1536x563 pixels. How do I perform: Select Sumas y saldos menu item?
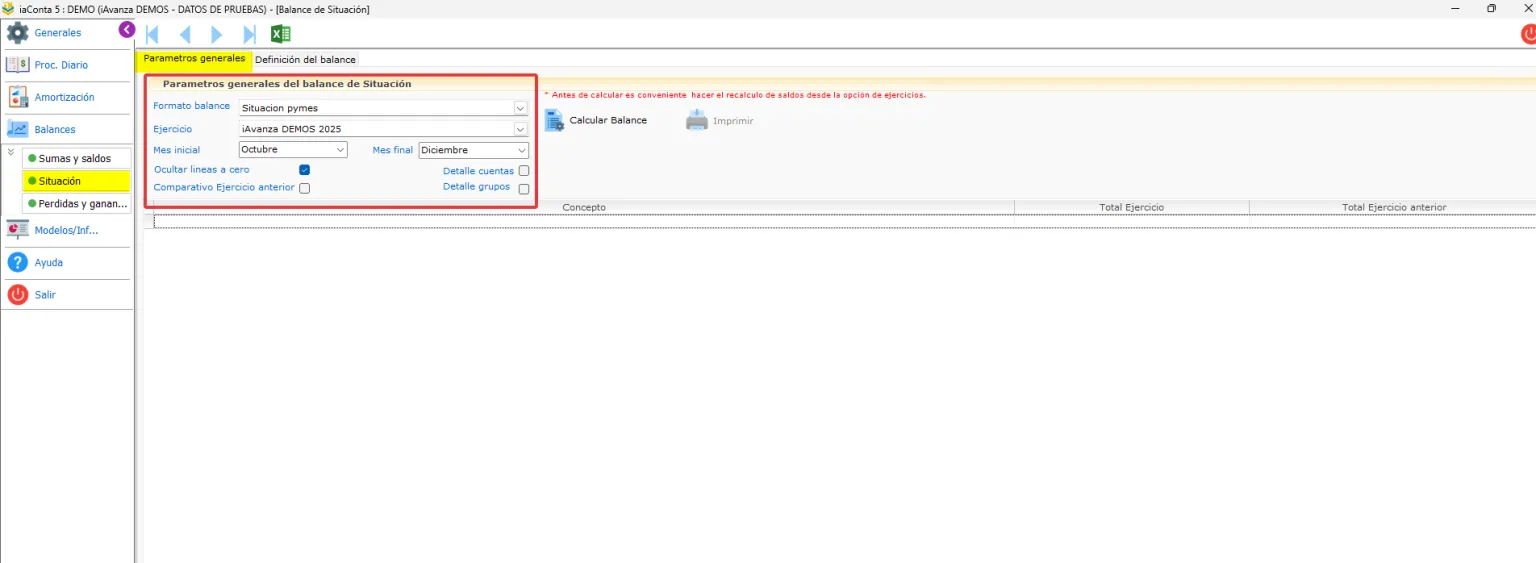click(76, 158)
